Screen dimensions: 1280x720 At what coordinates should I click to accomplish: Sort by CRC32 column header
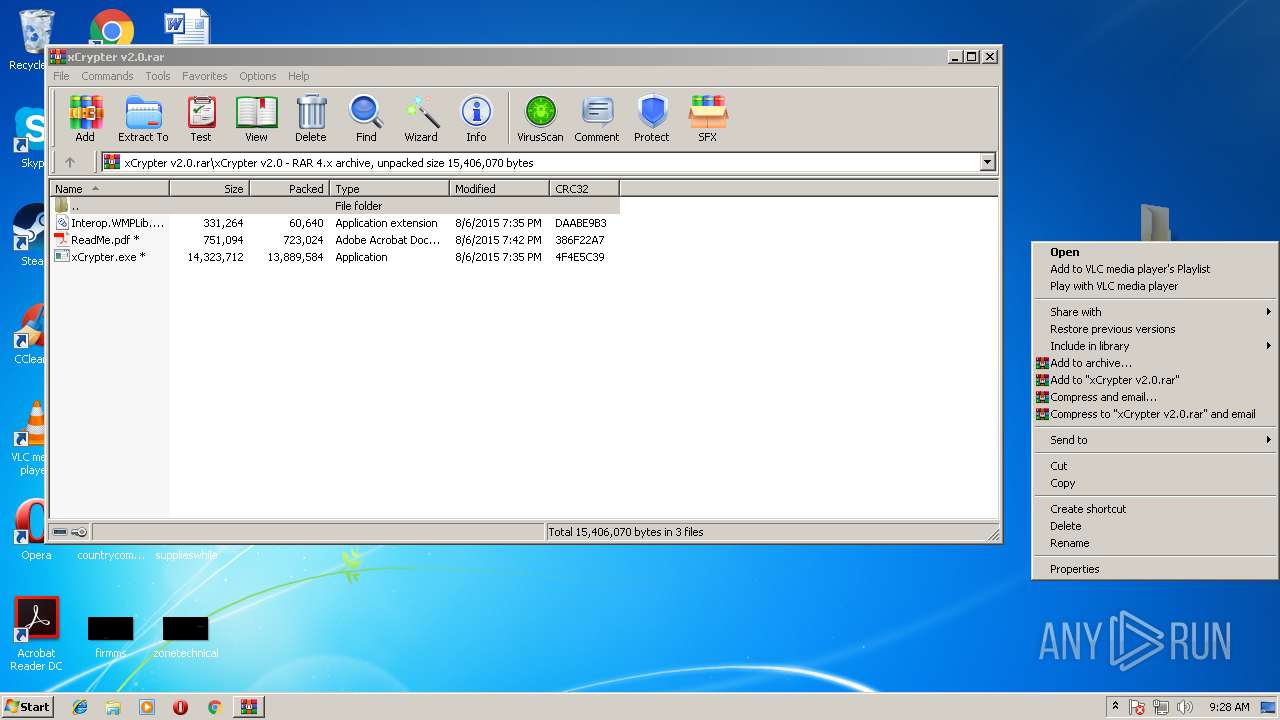pos(584,189)
